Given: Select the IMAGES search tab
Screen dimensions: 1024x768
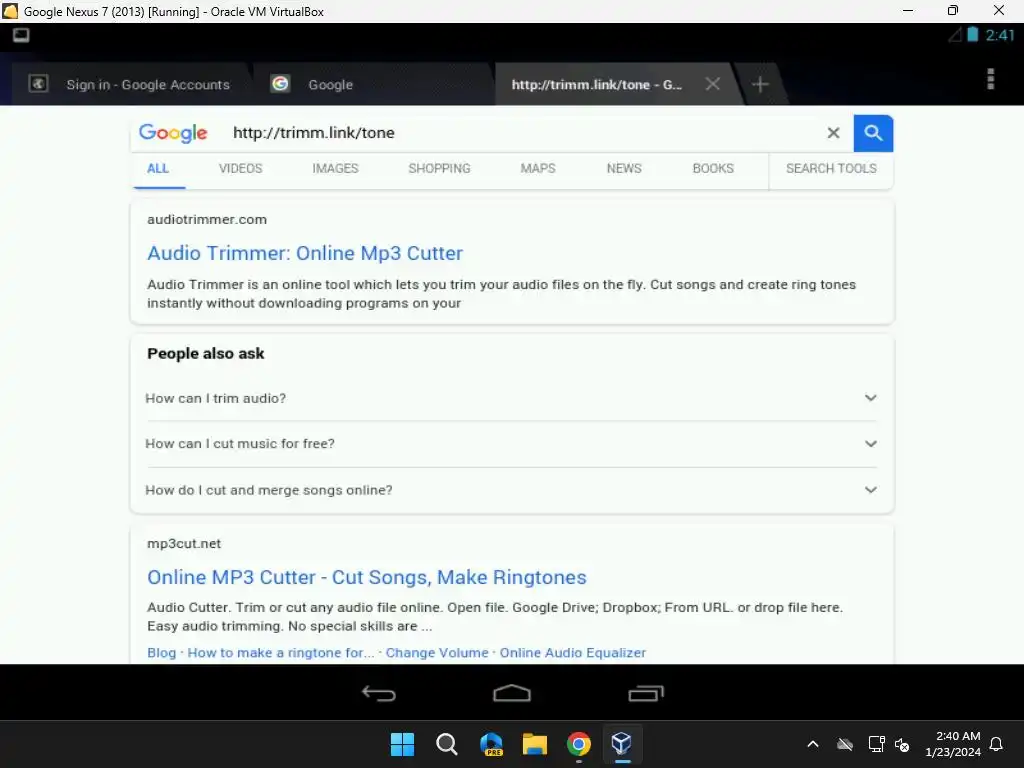Looking at the screenshot, I should point(335,168).
